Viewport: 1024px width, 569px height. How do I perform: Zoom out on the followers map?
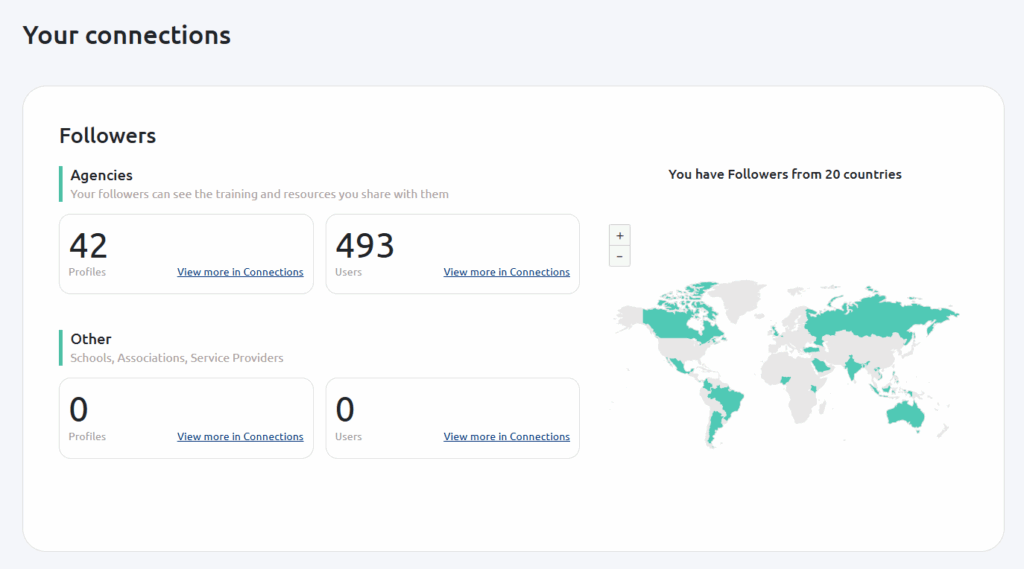619,256
